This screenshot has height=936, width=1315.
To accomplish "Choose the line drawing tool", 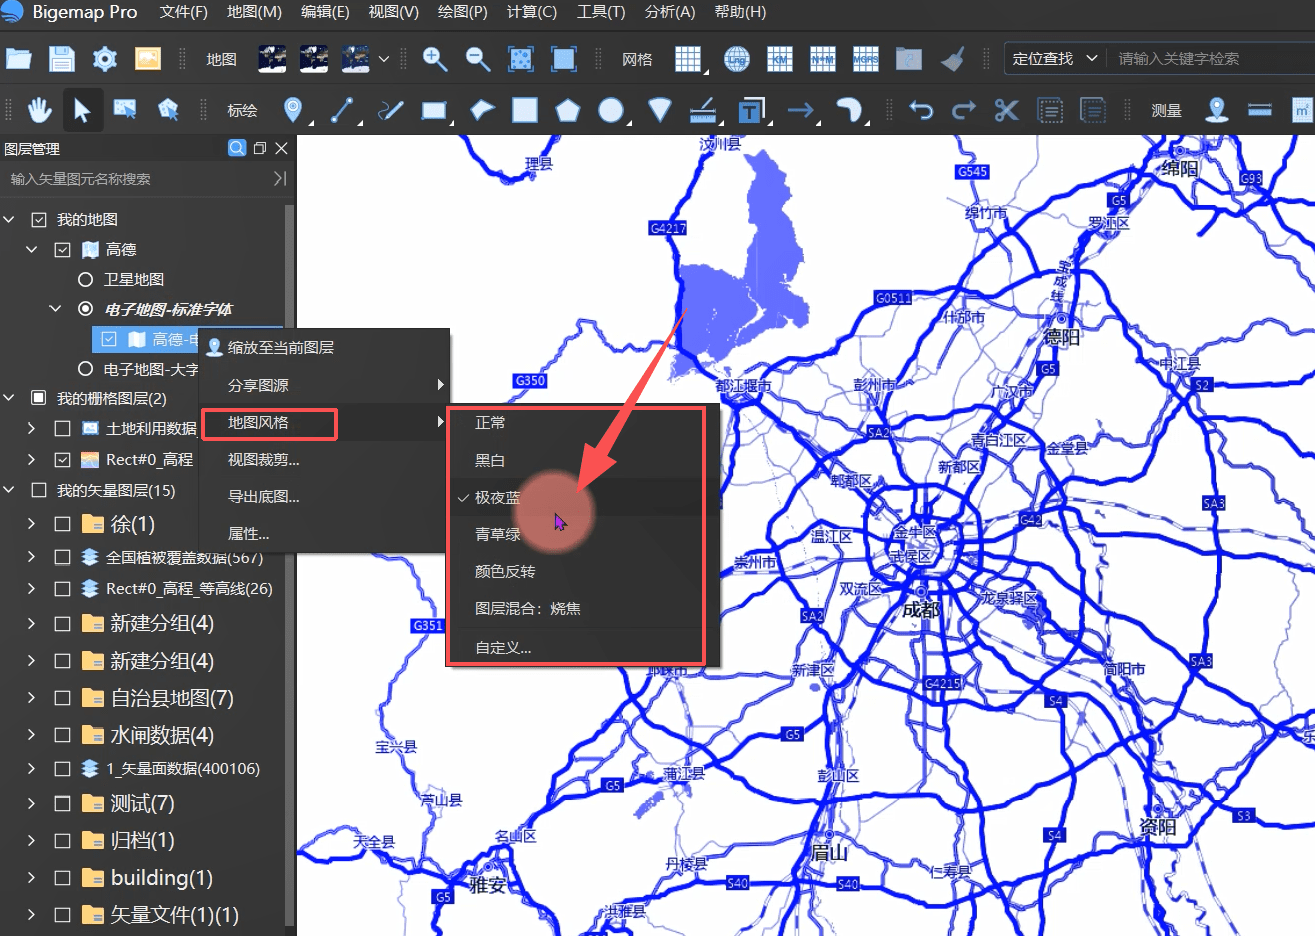I will point(342,109).
